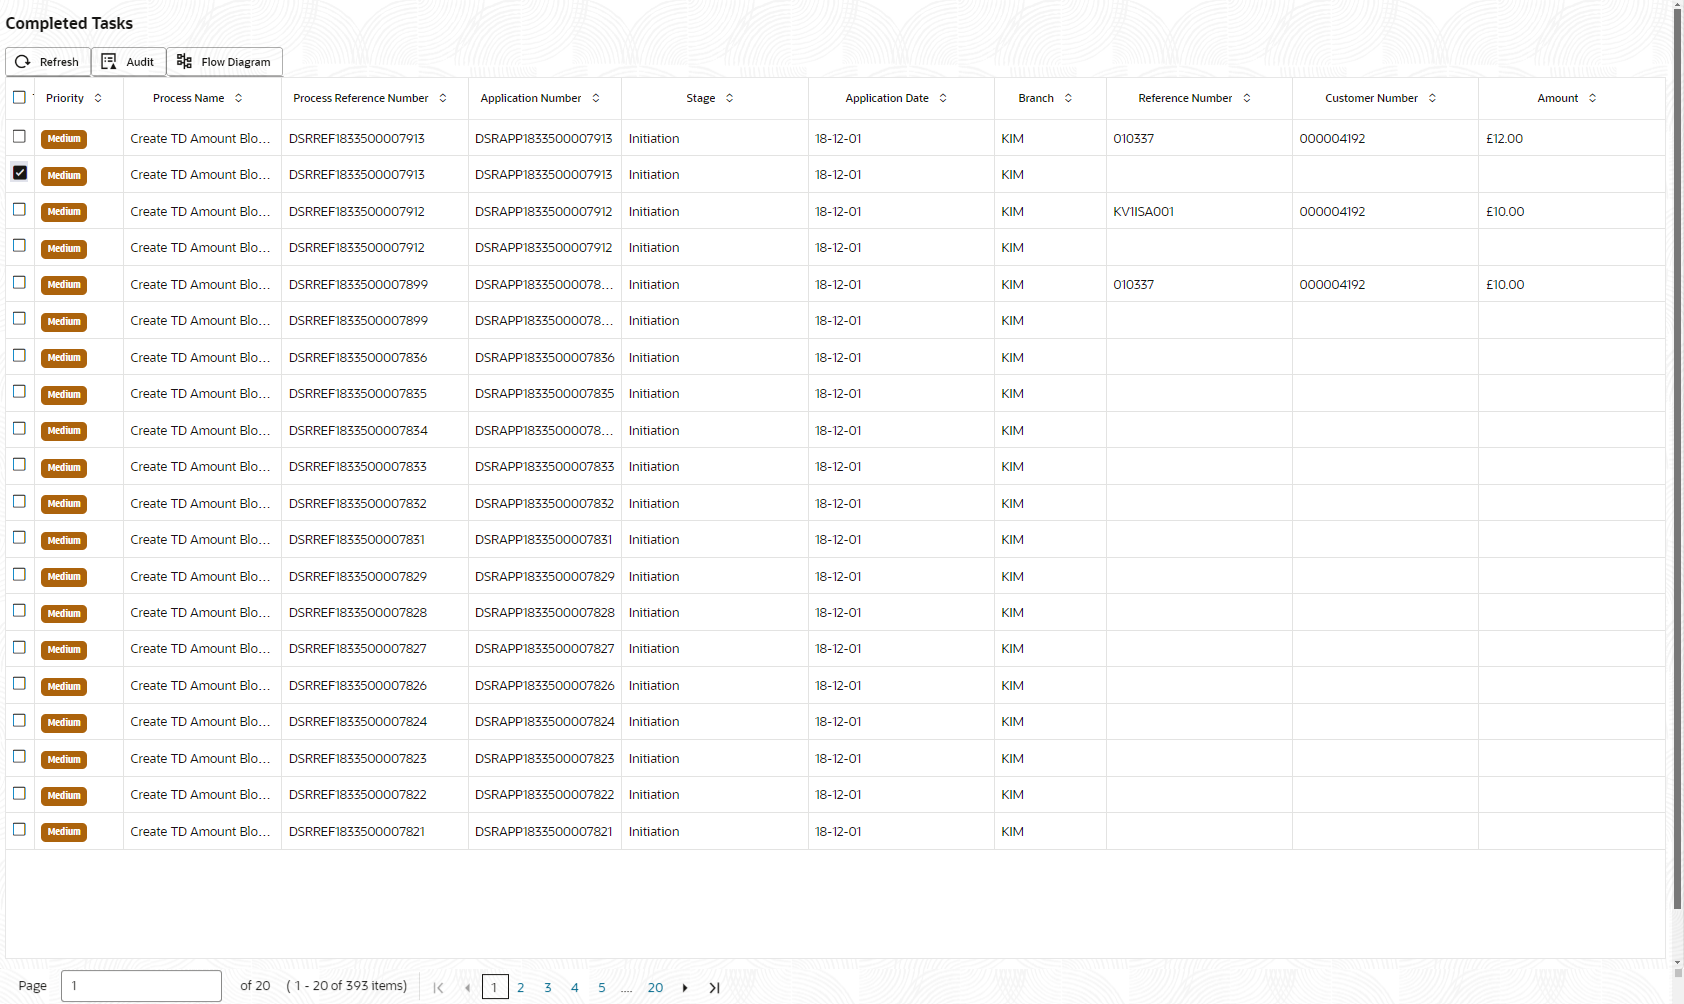Check row DSRREF1833500007836
The width and height of the screenshot is (1684, 1004).
click(x=19, y=355)
